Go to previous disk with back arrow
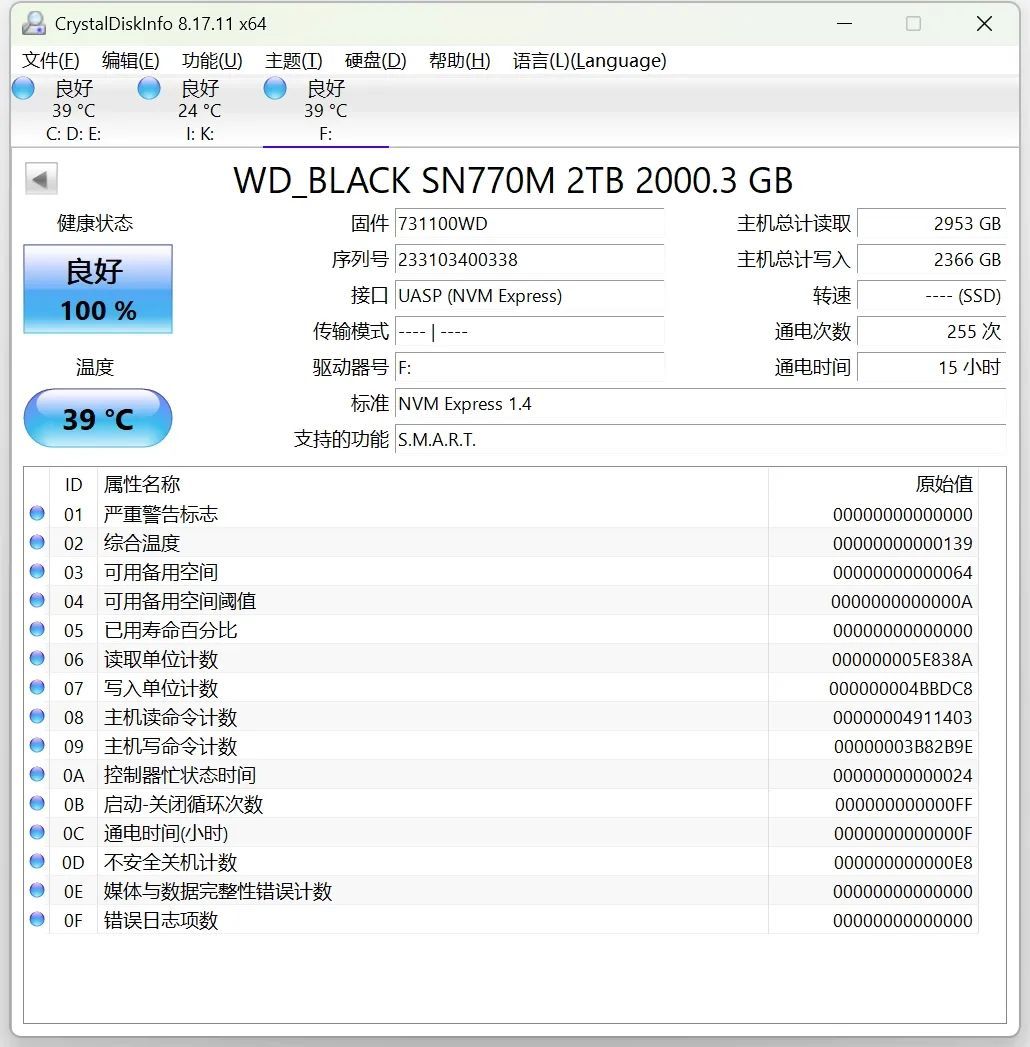This screenshot has width=1030, height=1047. [41, 179]
